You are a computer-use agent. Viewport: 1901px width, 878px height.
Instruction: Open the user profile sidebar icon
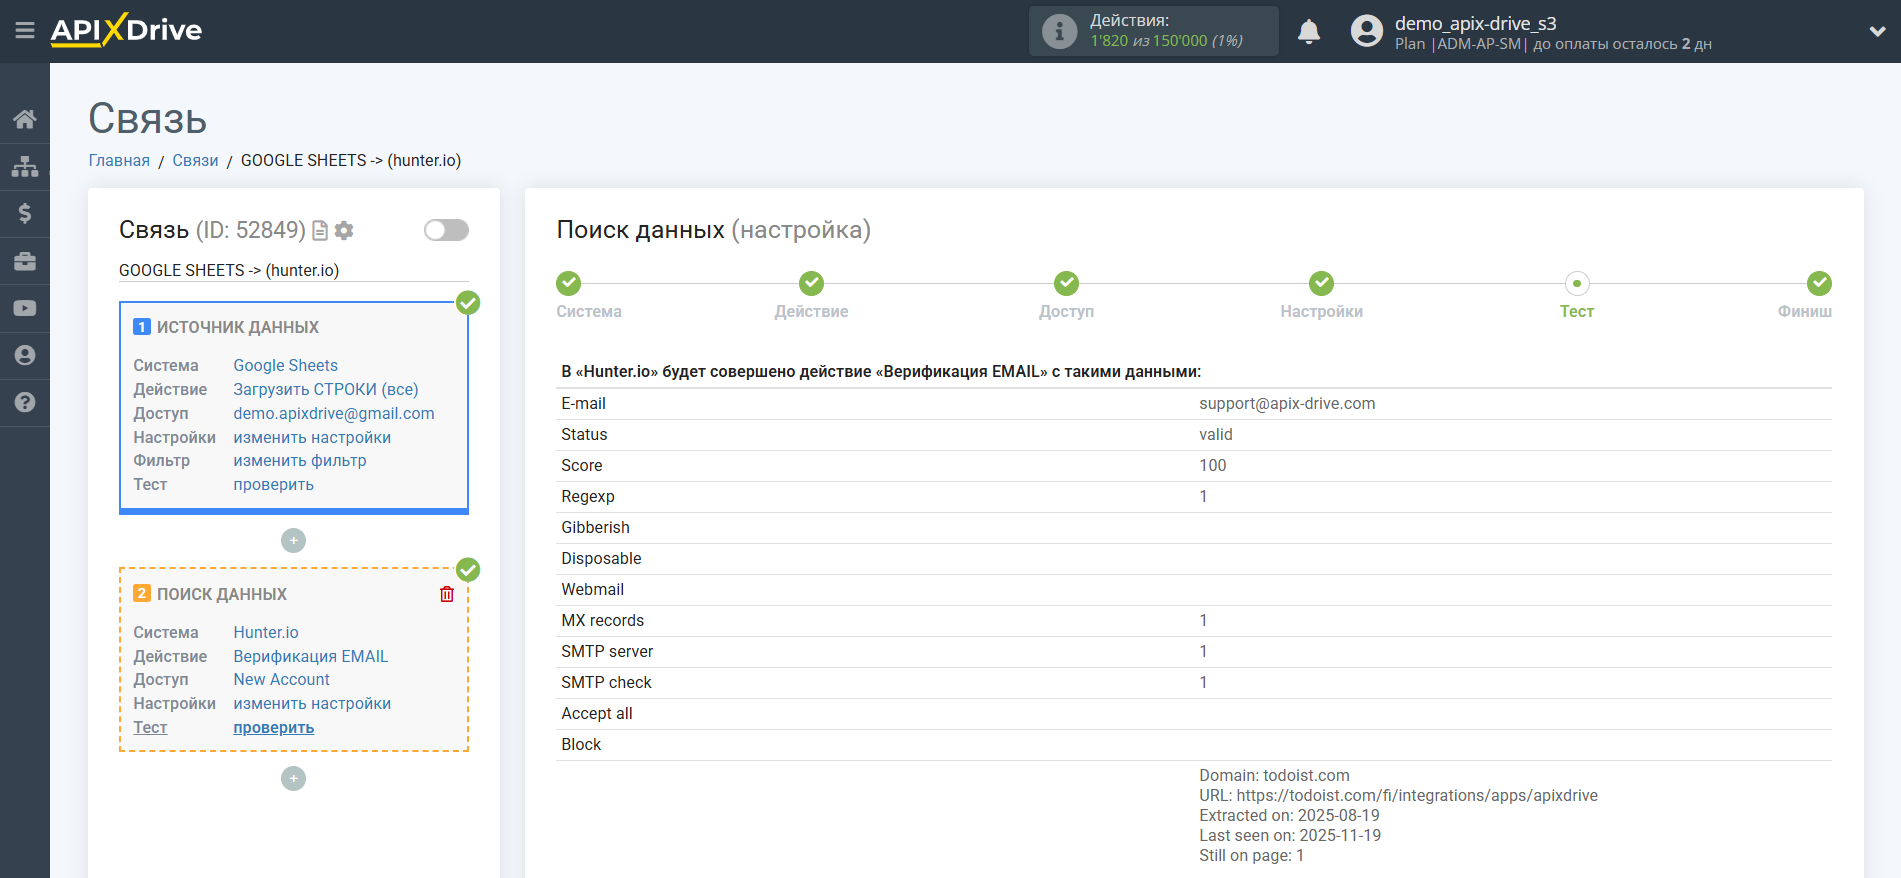(25, 355)
